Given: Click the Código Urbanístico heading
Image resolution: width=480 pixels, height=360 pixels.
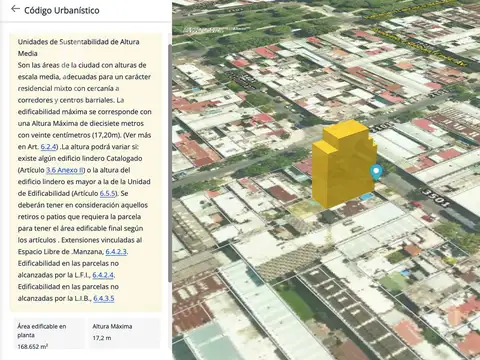Looking at the screenshot, I should pos(62,10).
